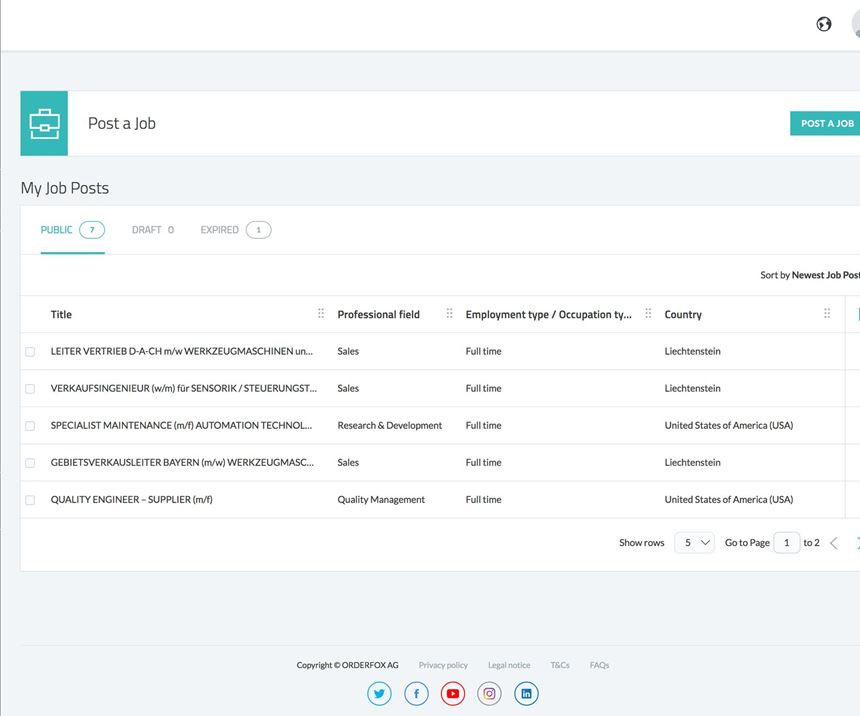The image size is (860, 716).
Task: Grab the Title column drag handle
Action: pyautogui.click(x=321, y=313)
